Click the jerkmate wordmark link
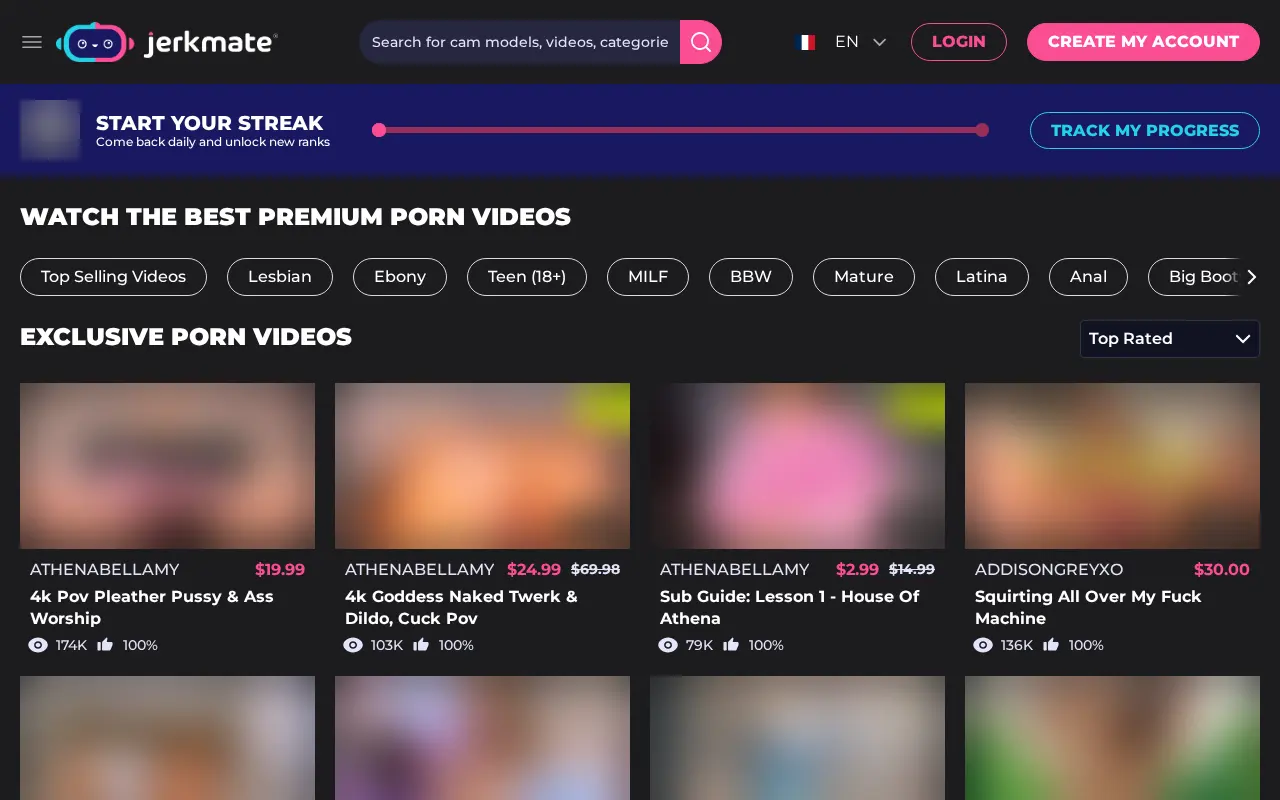The height and width of the screenshot is (800, 1280). point(211,43)
